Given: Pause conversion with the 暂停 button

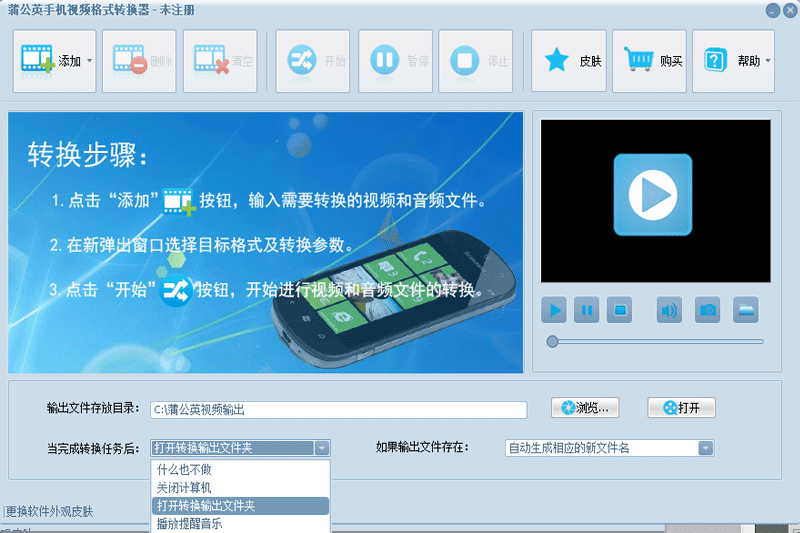Looking at the screenshot, I should (395, 61).
